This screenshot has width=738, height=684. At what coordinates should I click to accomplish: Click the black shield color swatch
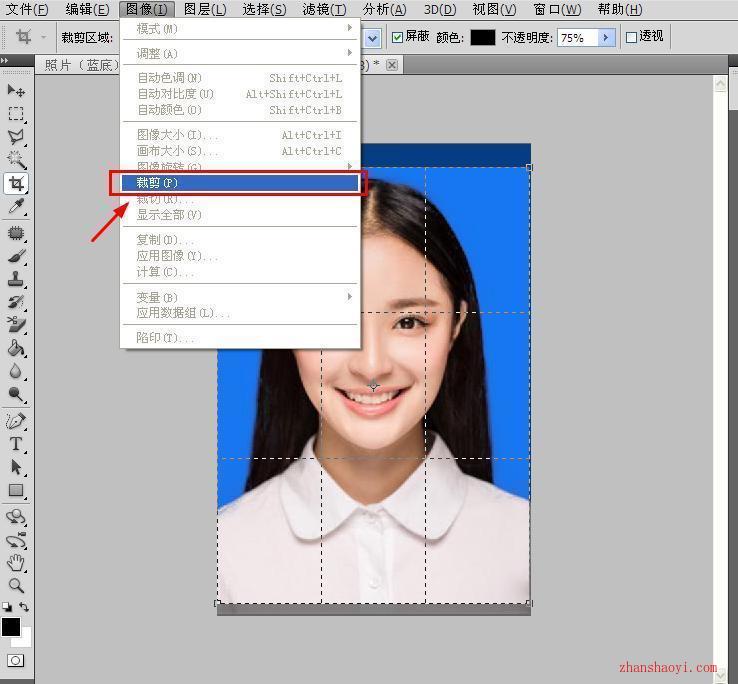tap(483, 37)
